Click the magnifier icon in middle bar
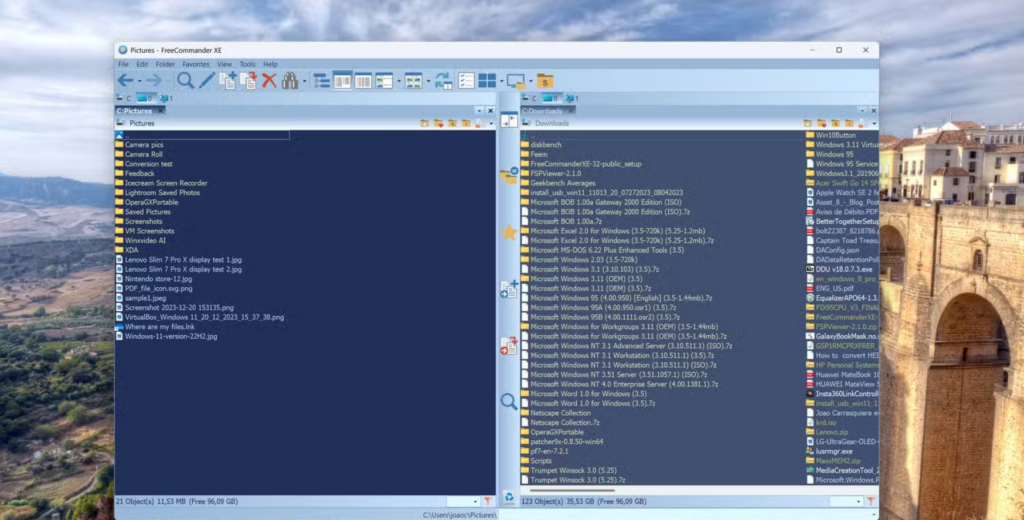This screenshot has height=520, width=1024. tap(509, 401)
